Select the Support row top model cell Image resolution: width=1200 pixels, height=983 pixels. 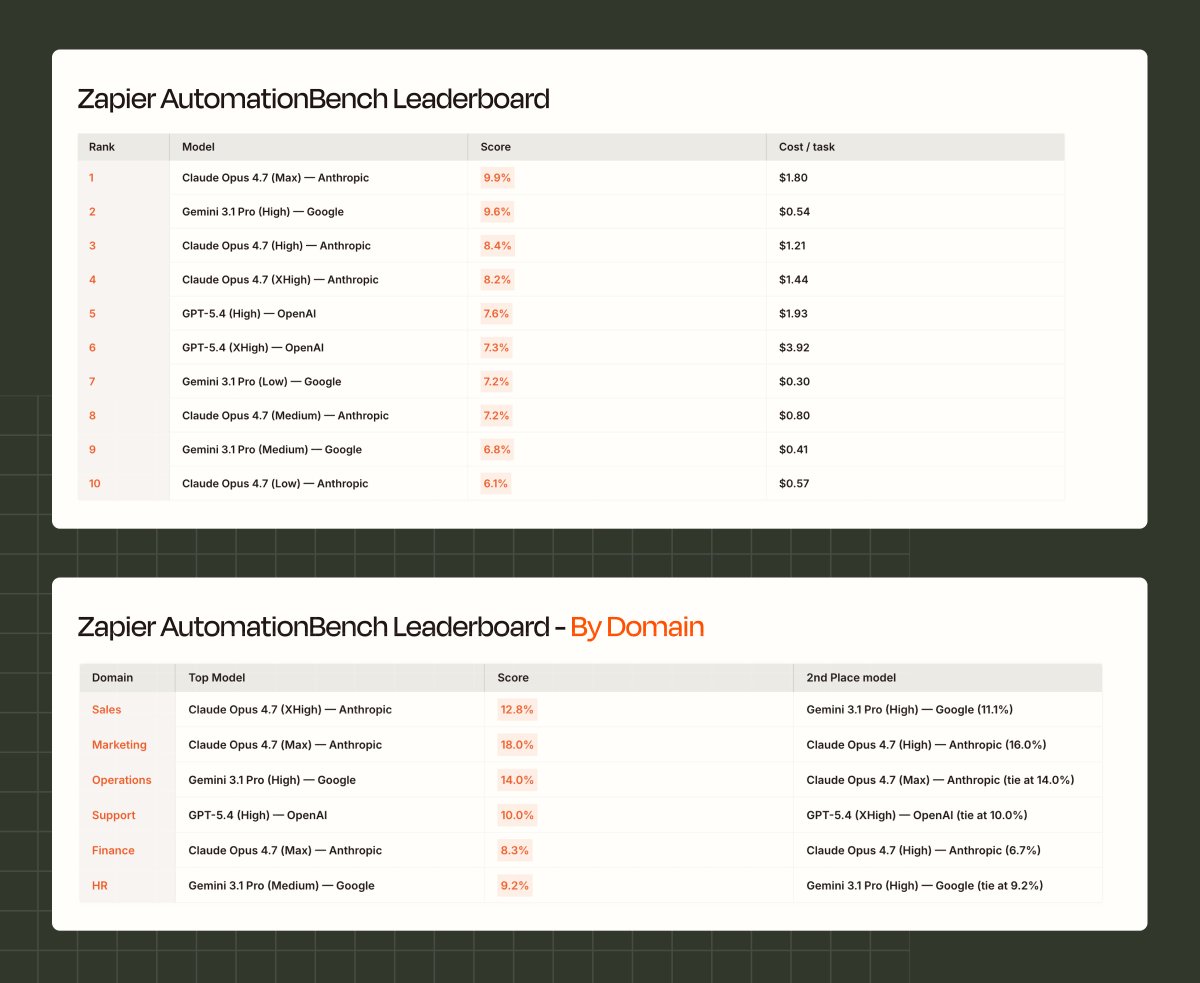tap(330, 815)
